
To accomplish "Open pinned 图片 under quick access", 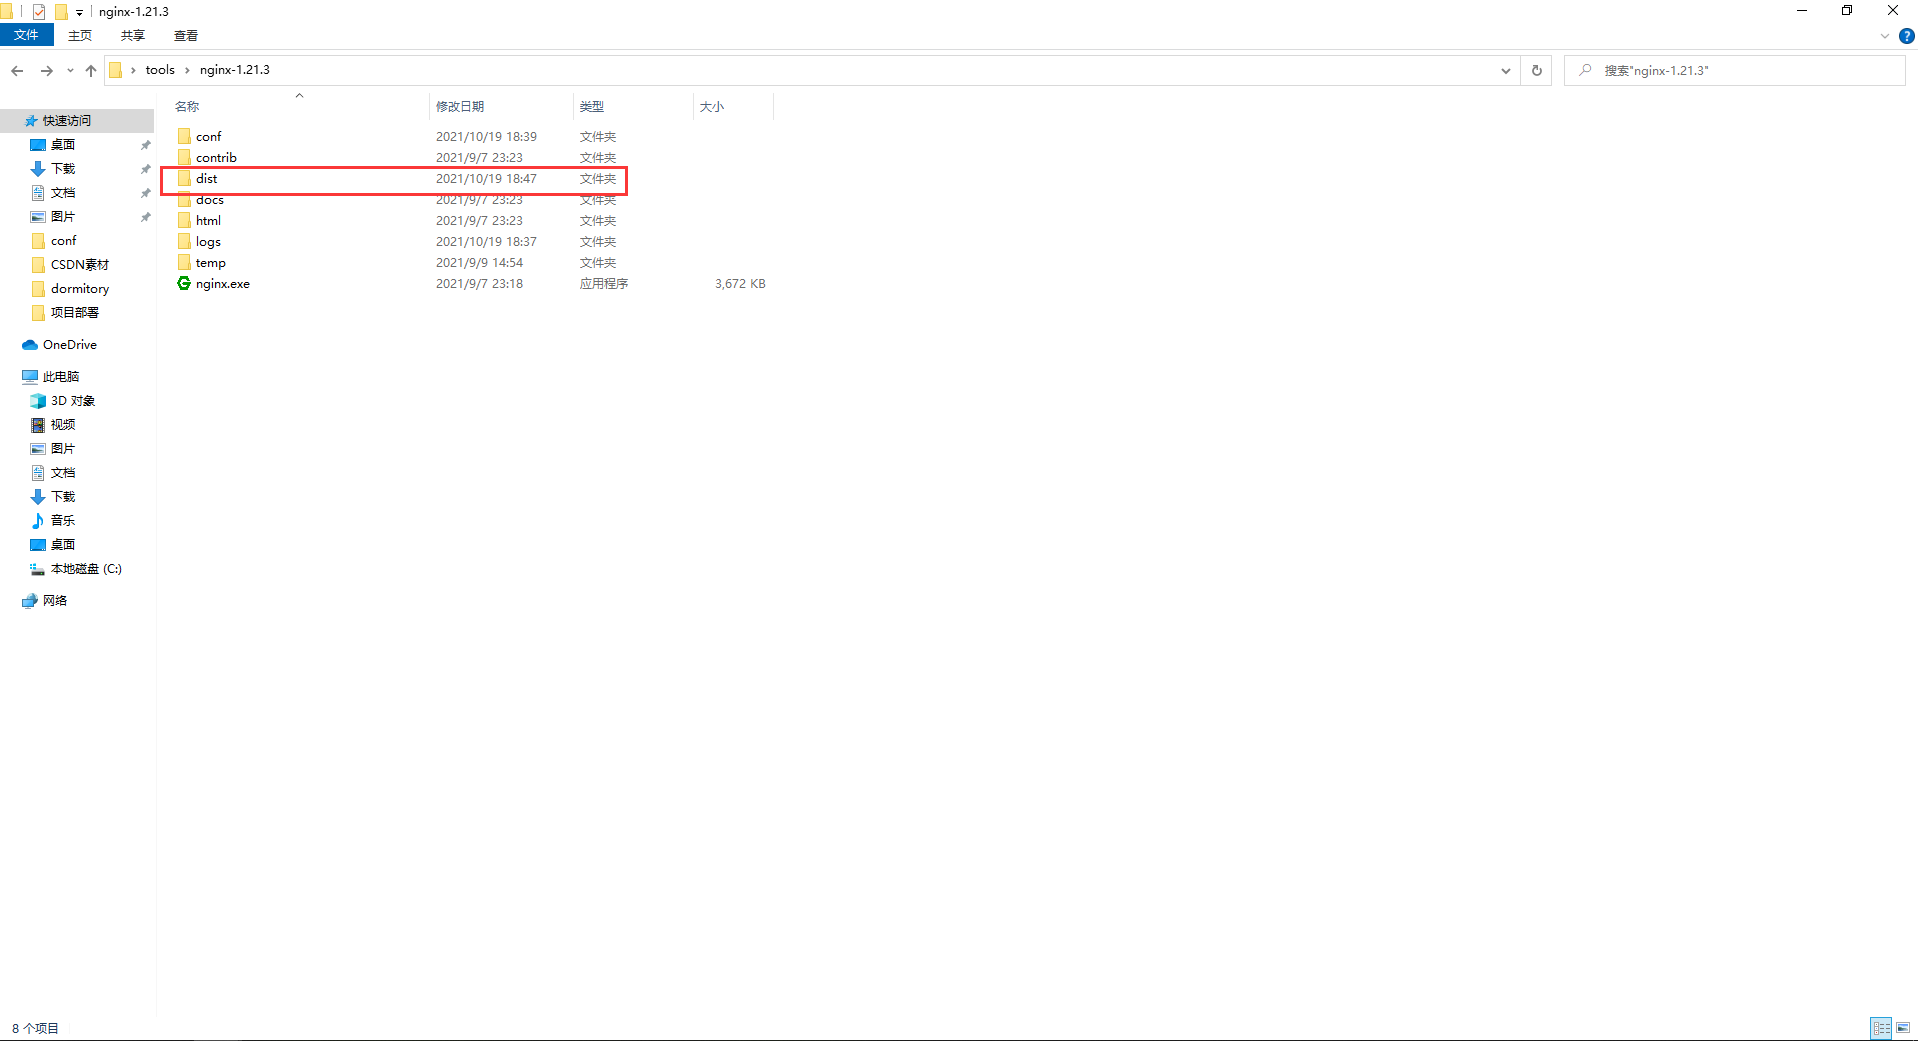I will (x=62, y=216).
